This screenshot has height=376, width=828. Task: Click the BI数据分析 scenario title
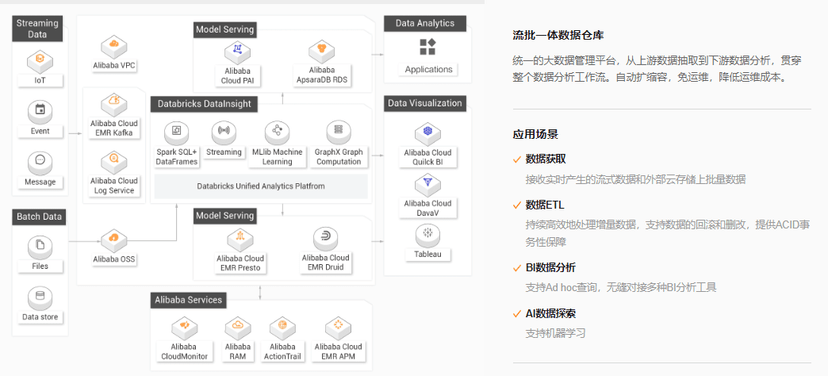(550, 268)
